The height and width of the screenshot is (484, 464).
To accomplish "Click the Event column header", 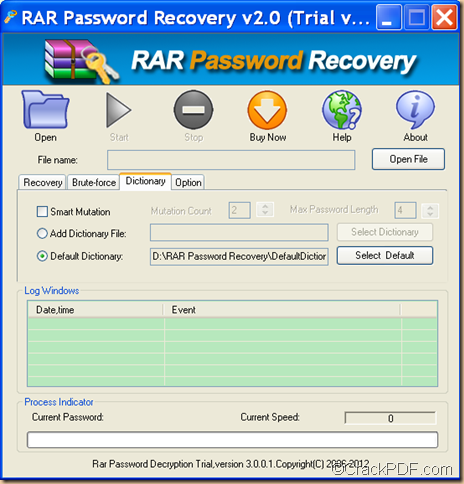I will (x=283, y=310).
